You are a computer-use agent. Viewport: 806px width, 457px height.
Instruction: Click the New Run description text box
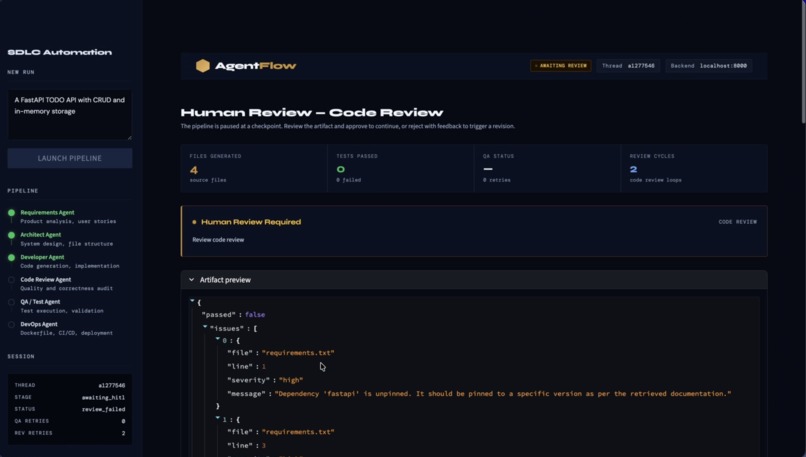(69, 115)
